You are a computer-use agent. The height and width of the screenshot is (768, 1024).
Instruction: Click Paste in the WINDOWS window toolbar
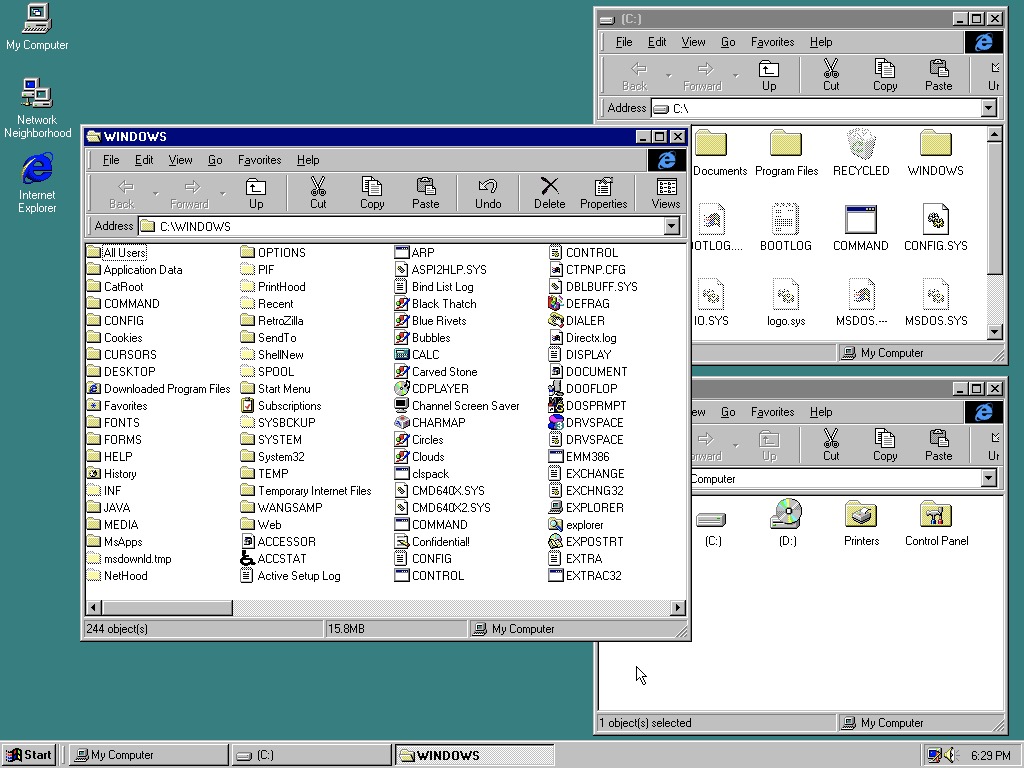click(426, 193)
